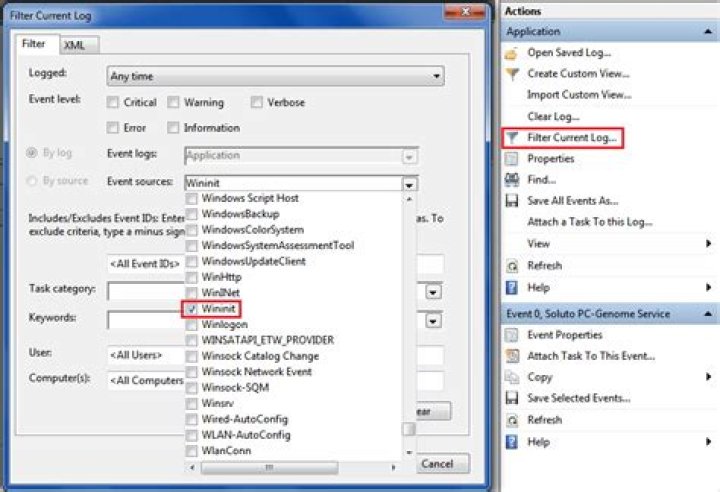This screenshot has width=720, height=492.
Task: Check the Information event level box
Action: point(173,128)
